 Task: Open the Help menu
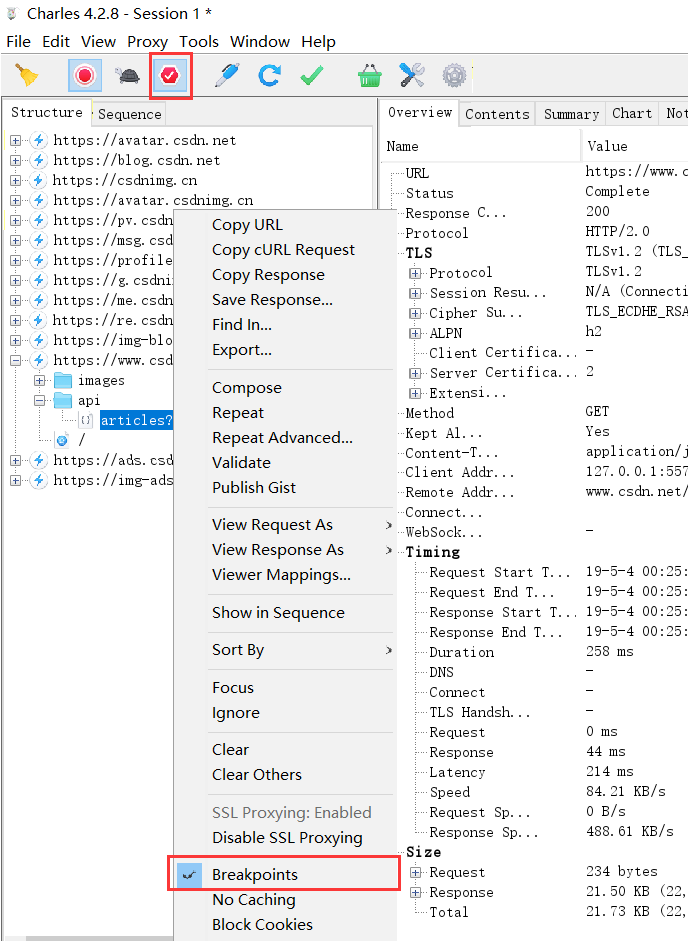pos(318,42)
